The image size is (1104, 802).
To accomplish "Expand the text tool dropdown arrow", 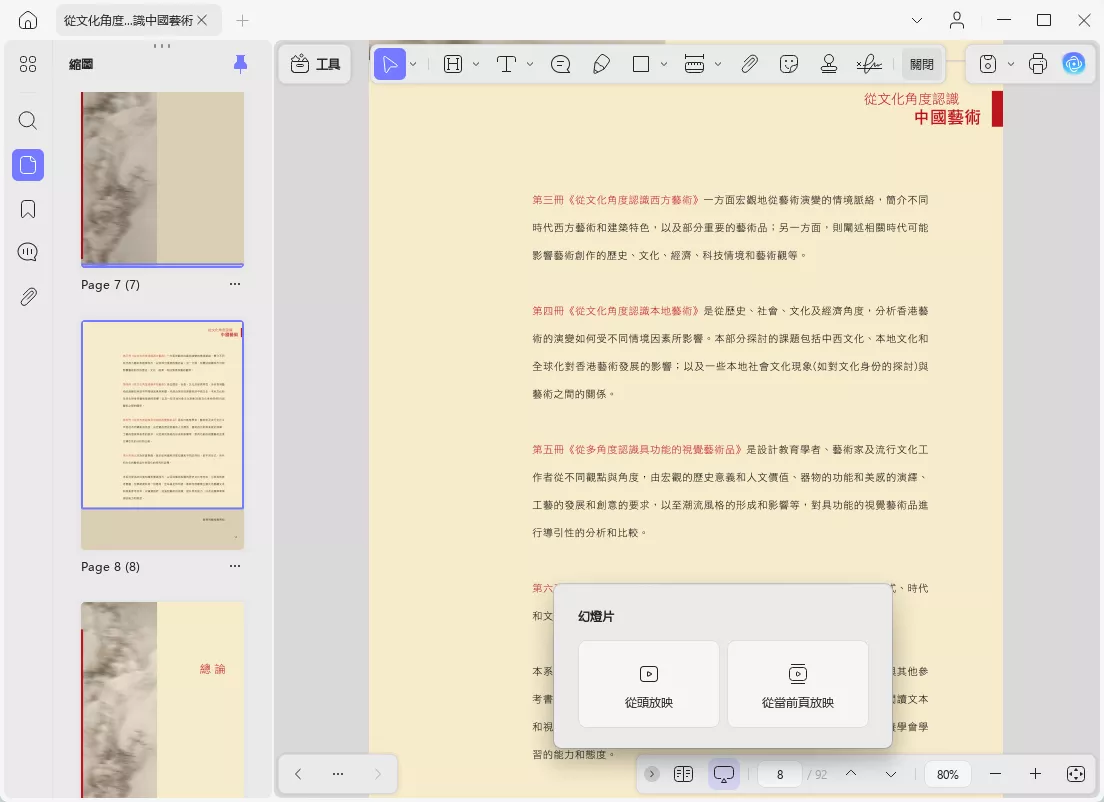I will pos(530,65).
